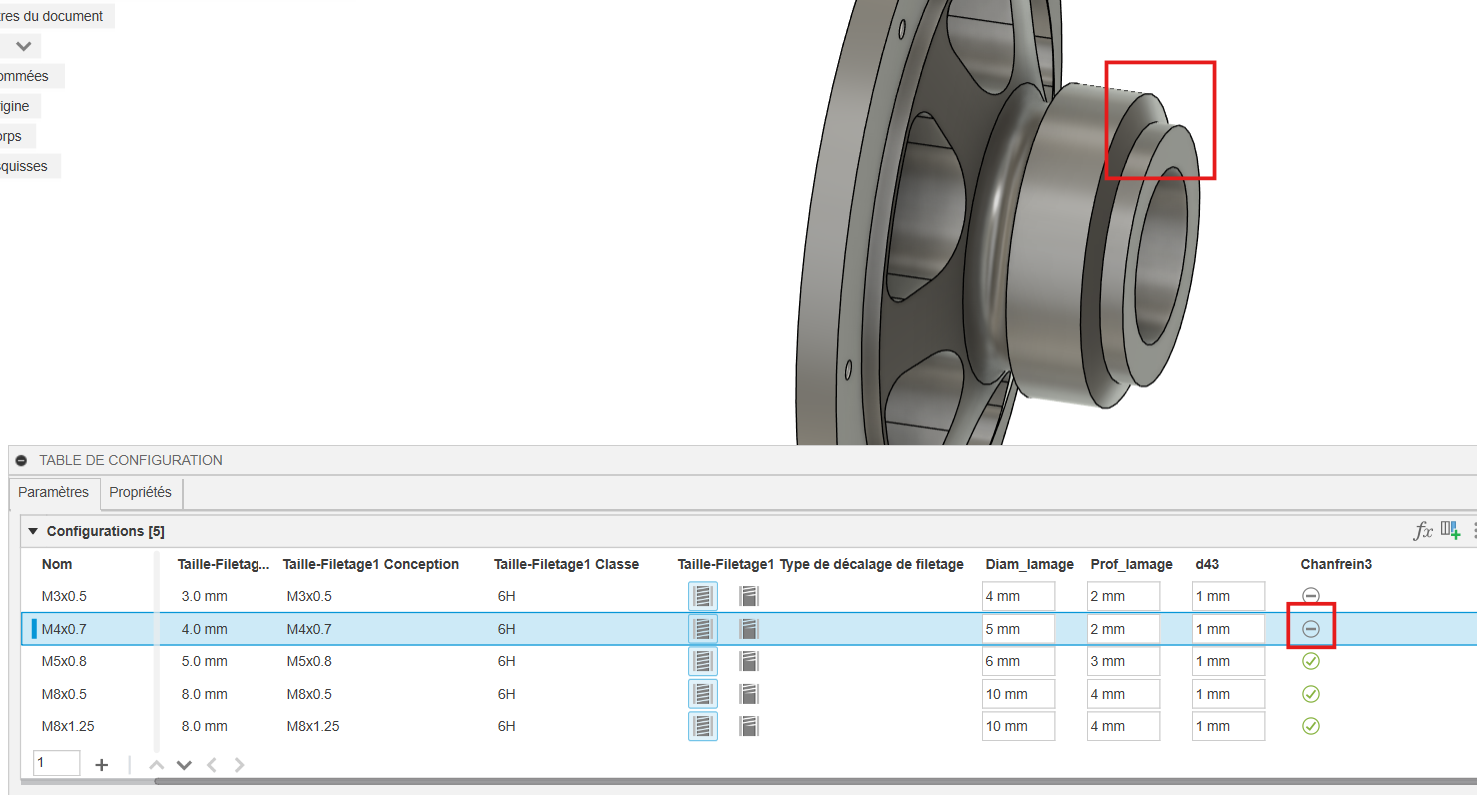The height and width of the screenshot is (795, 1477).
Task: Open the fx parameters icon in Configurations header
Action: (x=1422, y=531)
